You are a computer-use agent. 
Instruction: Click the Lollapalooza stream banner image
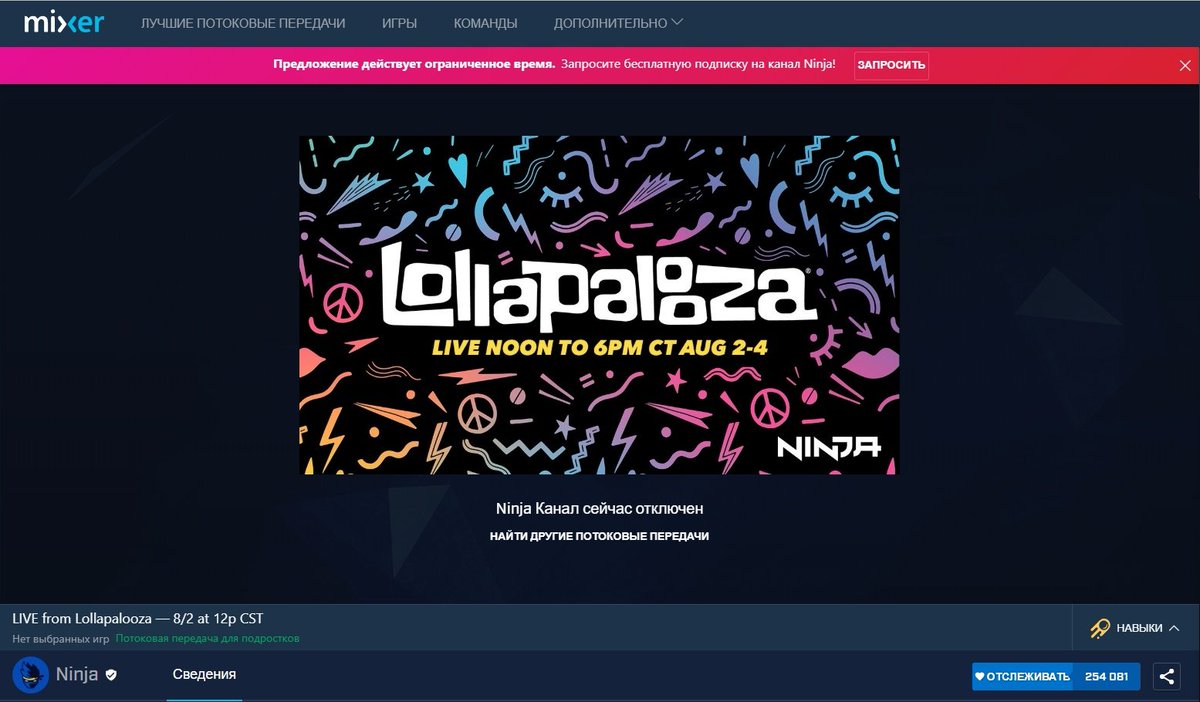tap(599, 305)
